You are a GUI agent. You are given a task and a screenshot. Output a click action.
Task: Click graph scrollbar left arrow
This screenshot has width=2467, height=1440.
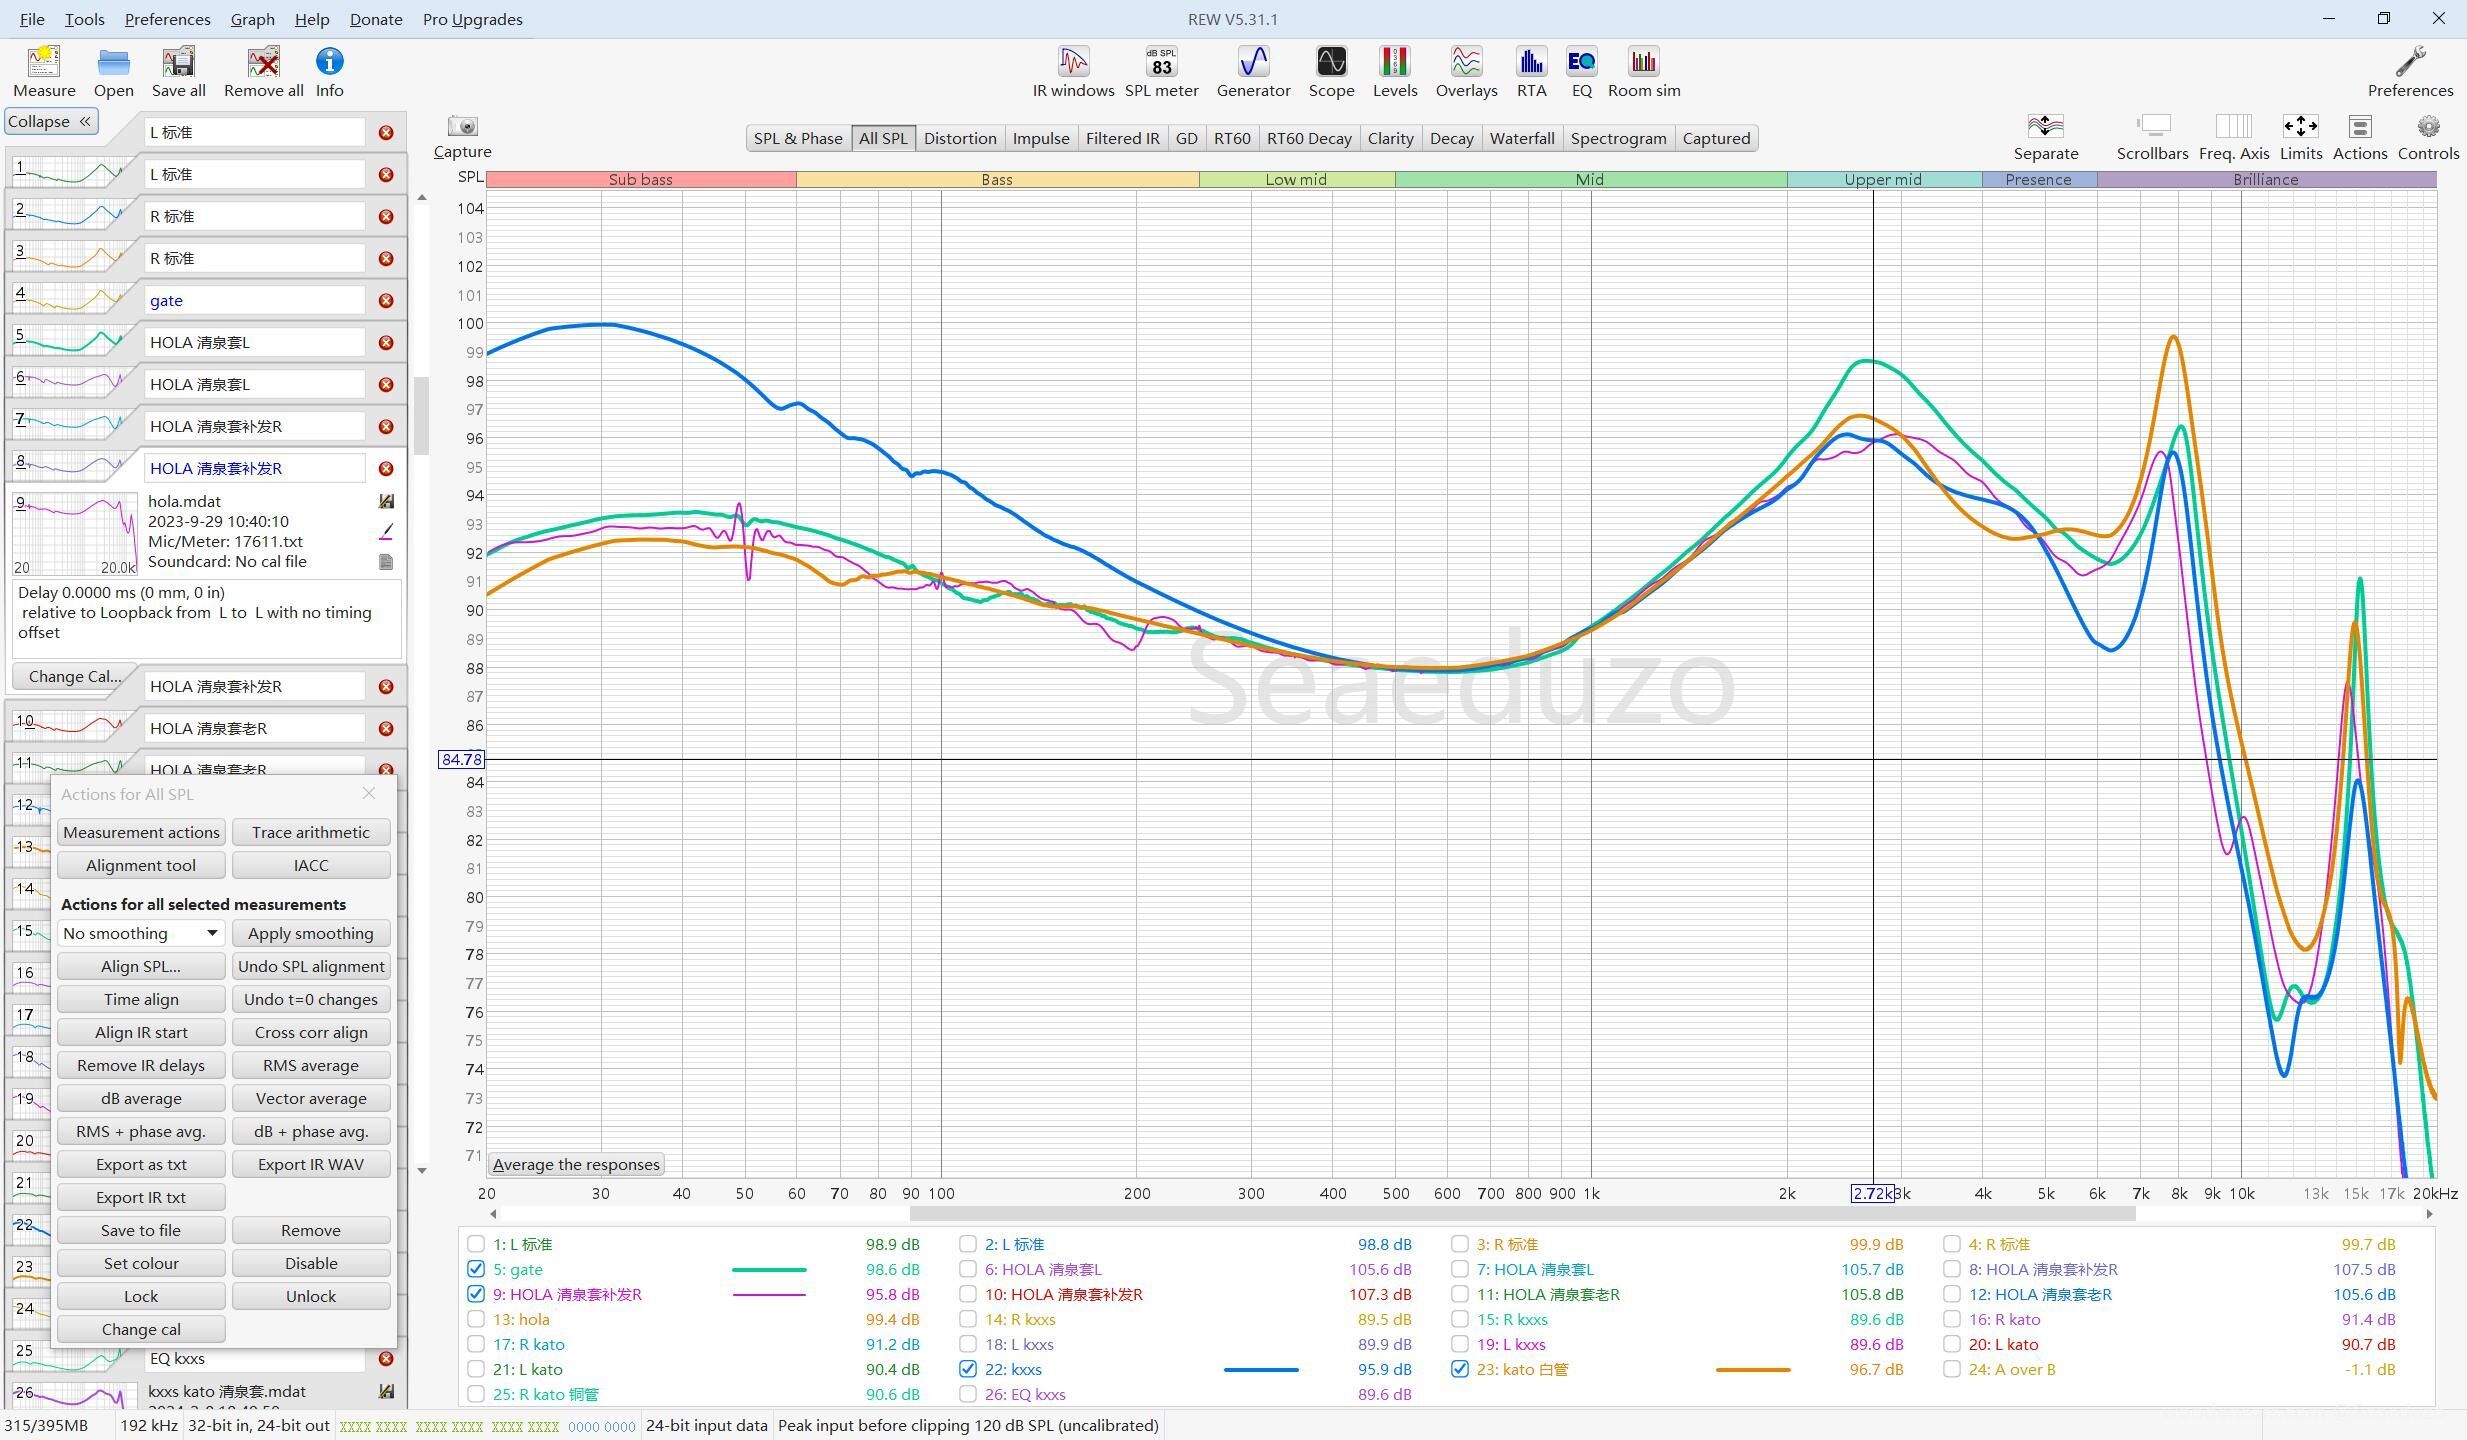(x=492, y=1214)
